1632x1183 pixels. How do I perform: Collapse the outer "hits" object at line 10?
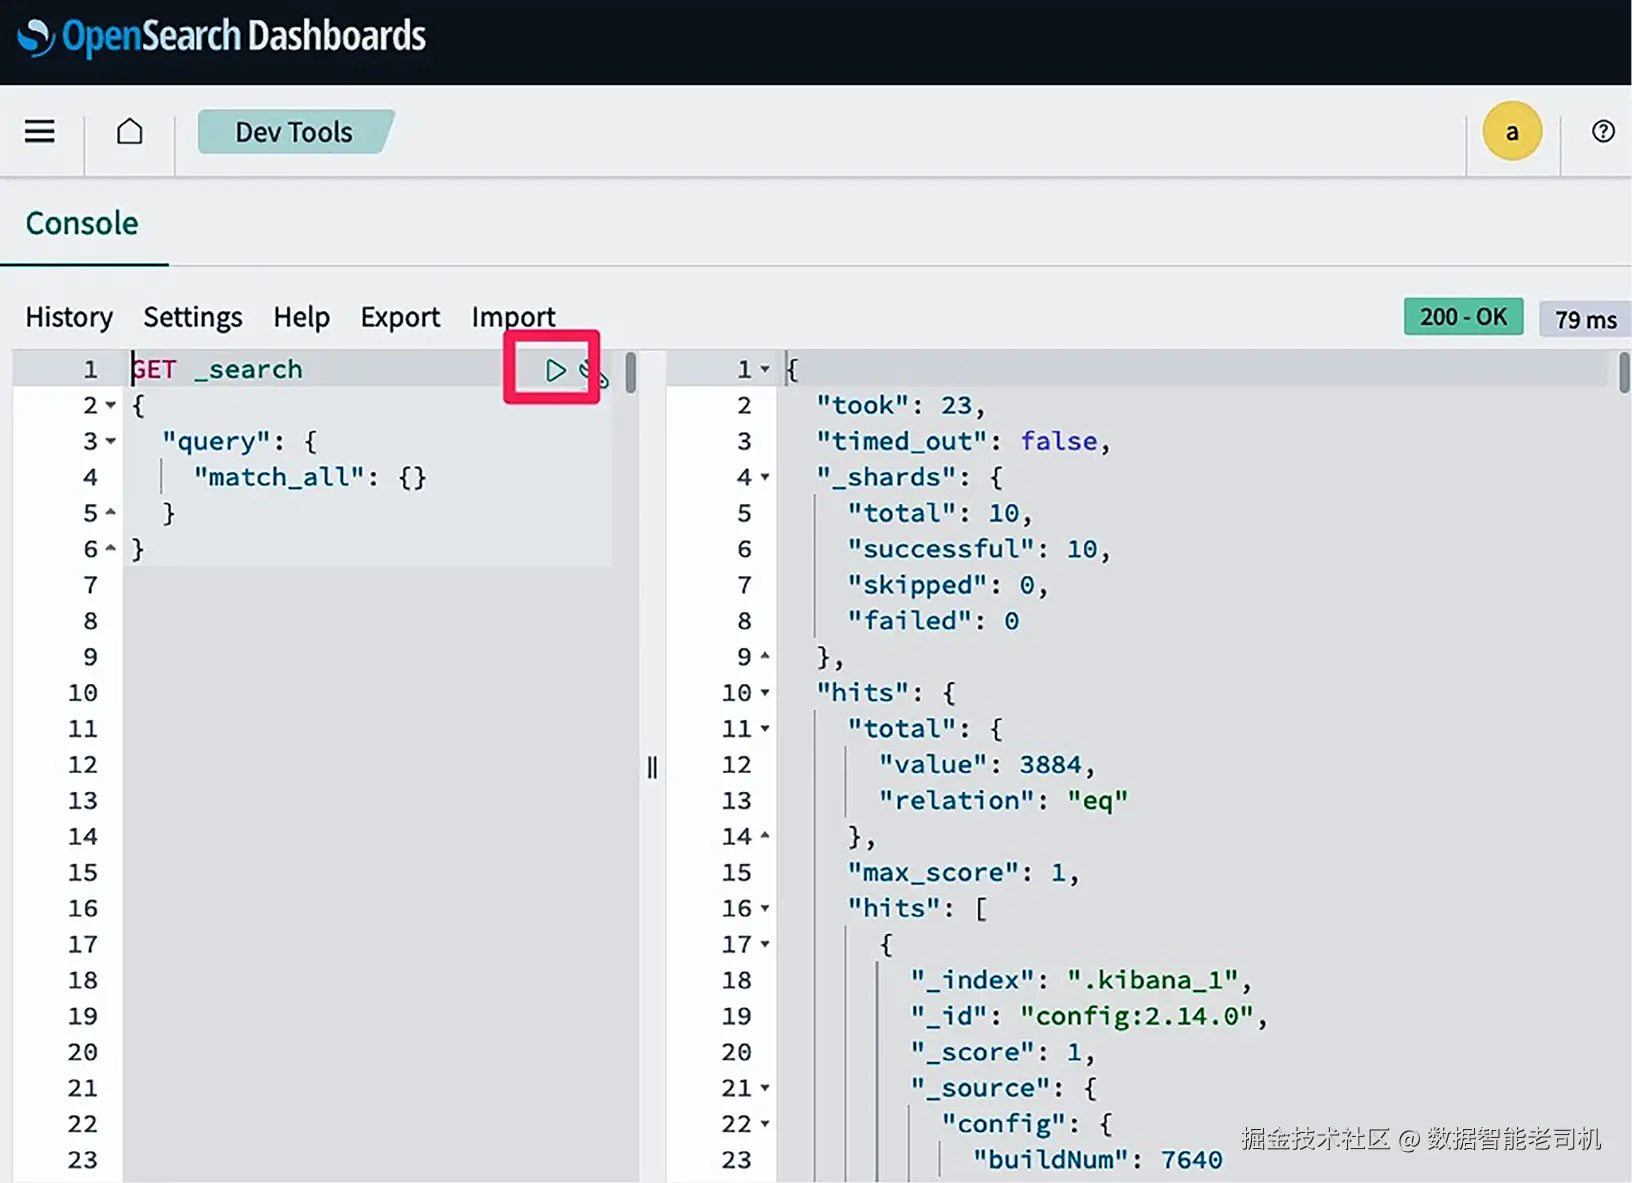[765, 692]
